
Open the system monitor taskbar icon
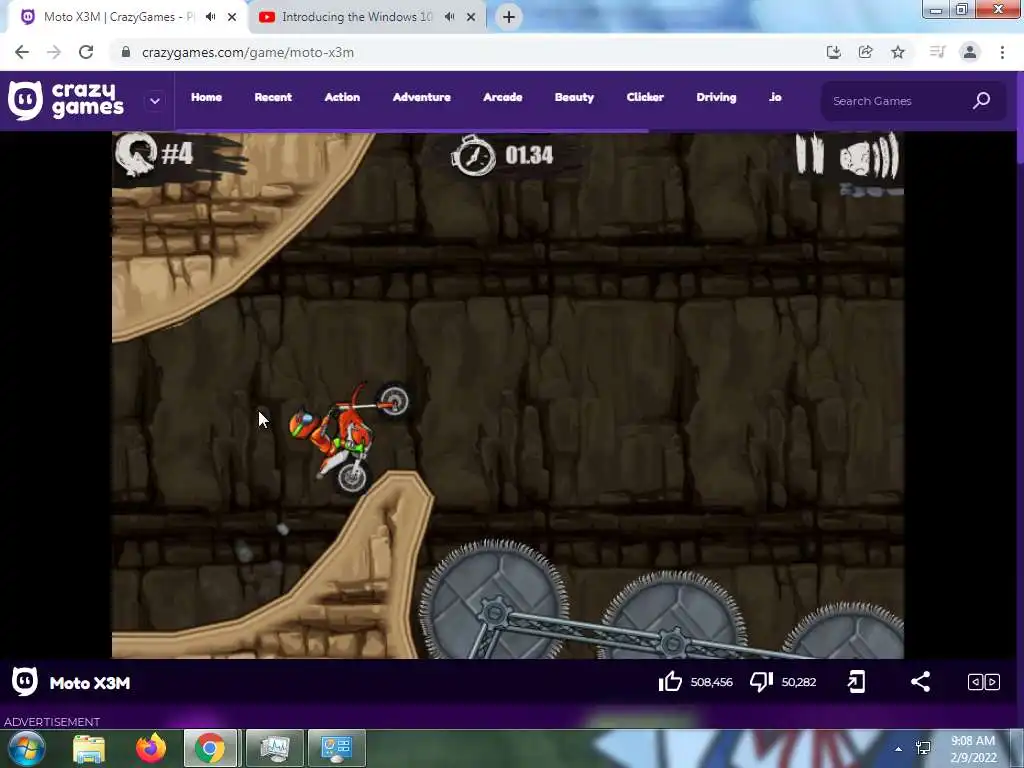click(274, 748)
